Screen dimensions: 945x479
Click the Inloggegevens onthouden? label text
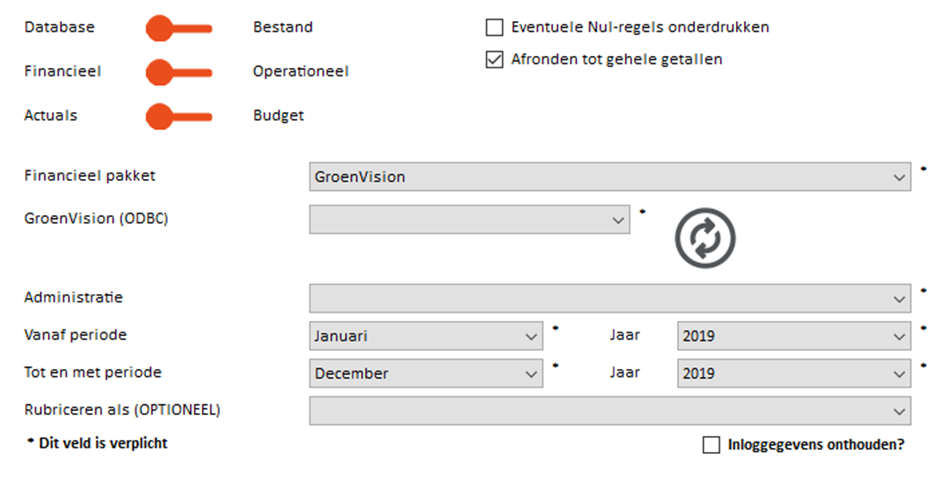tap(816, 445)
